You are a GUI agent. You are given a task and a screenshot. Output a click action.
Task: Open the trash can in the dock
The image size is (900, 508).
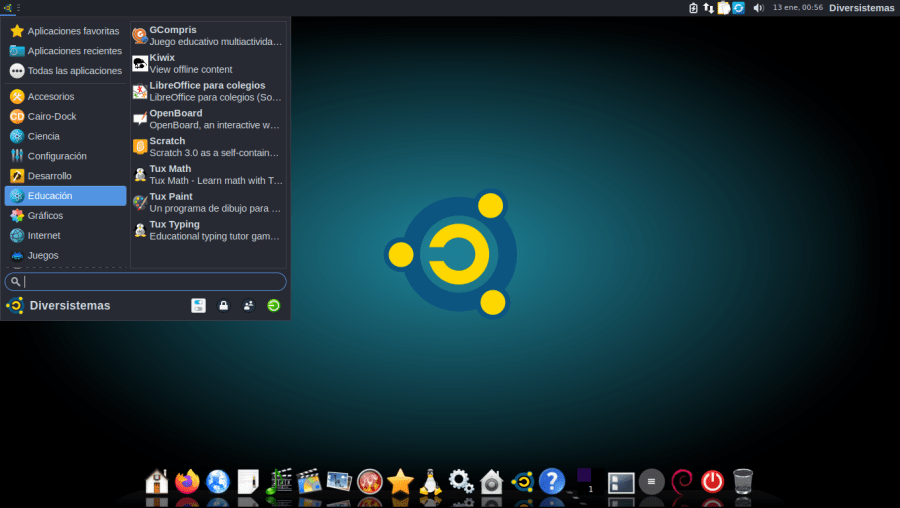[743, 482]
